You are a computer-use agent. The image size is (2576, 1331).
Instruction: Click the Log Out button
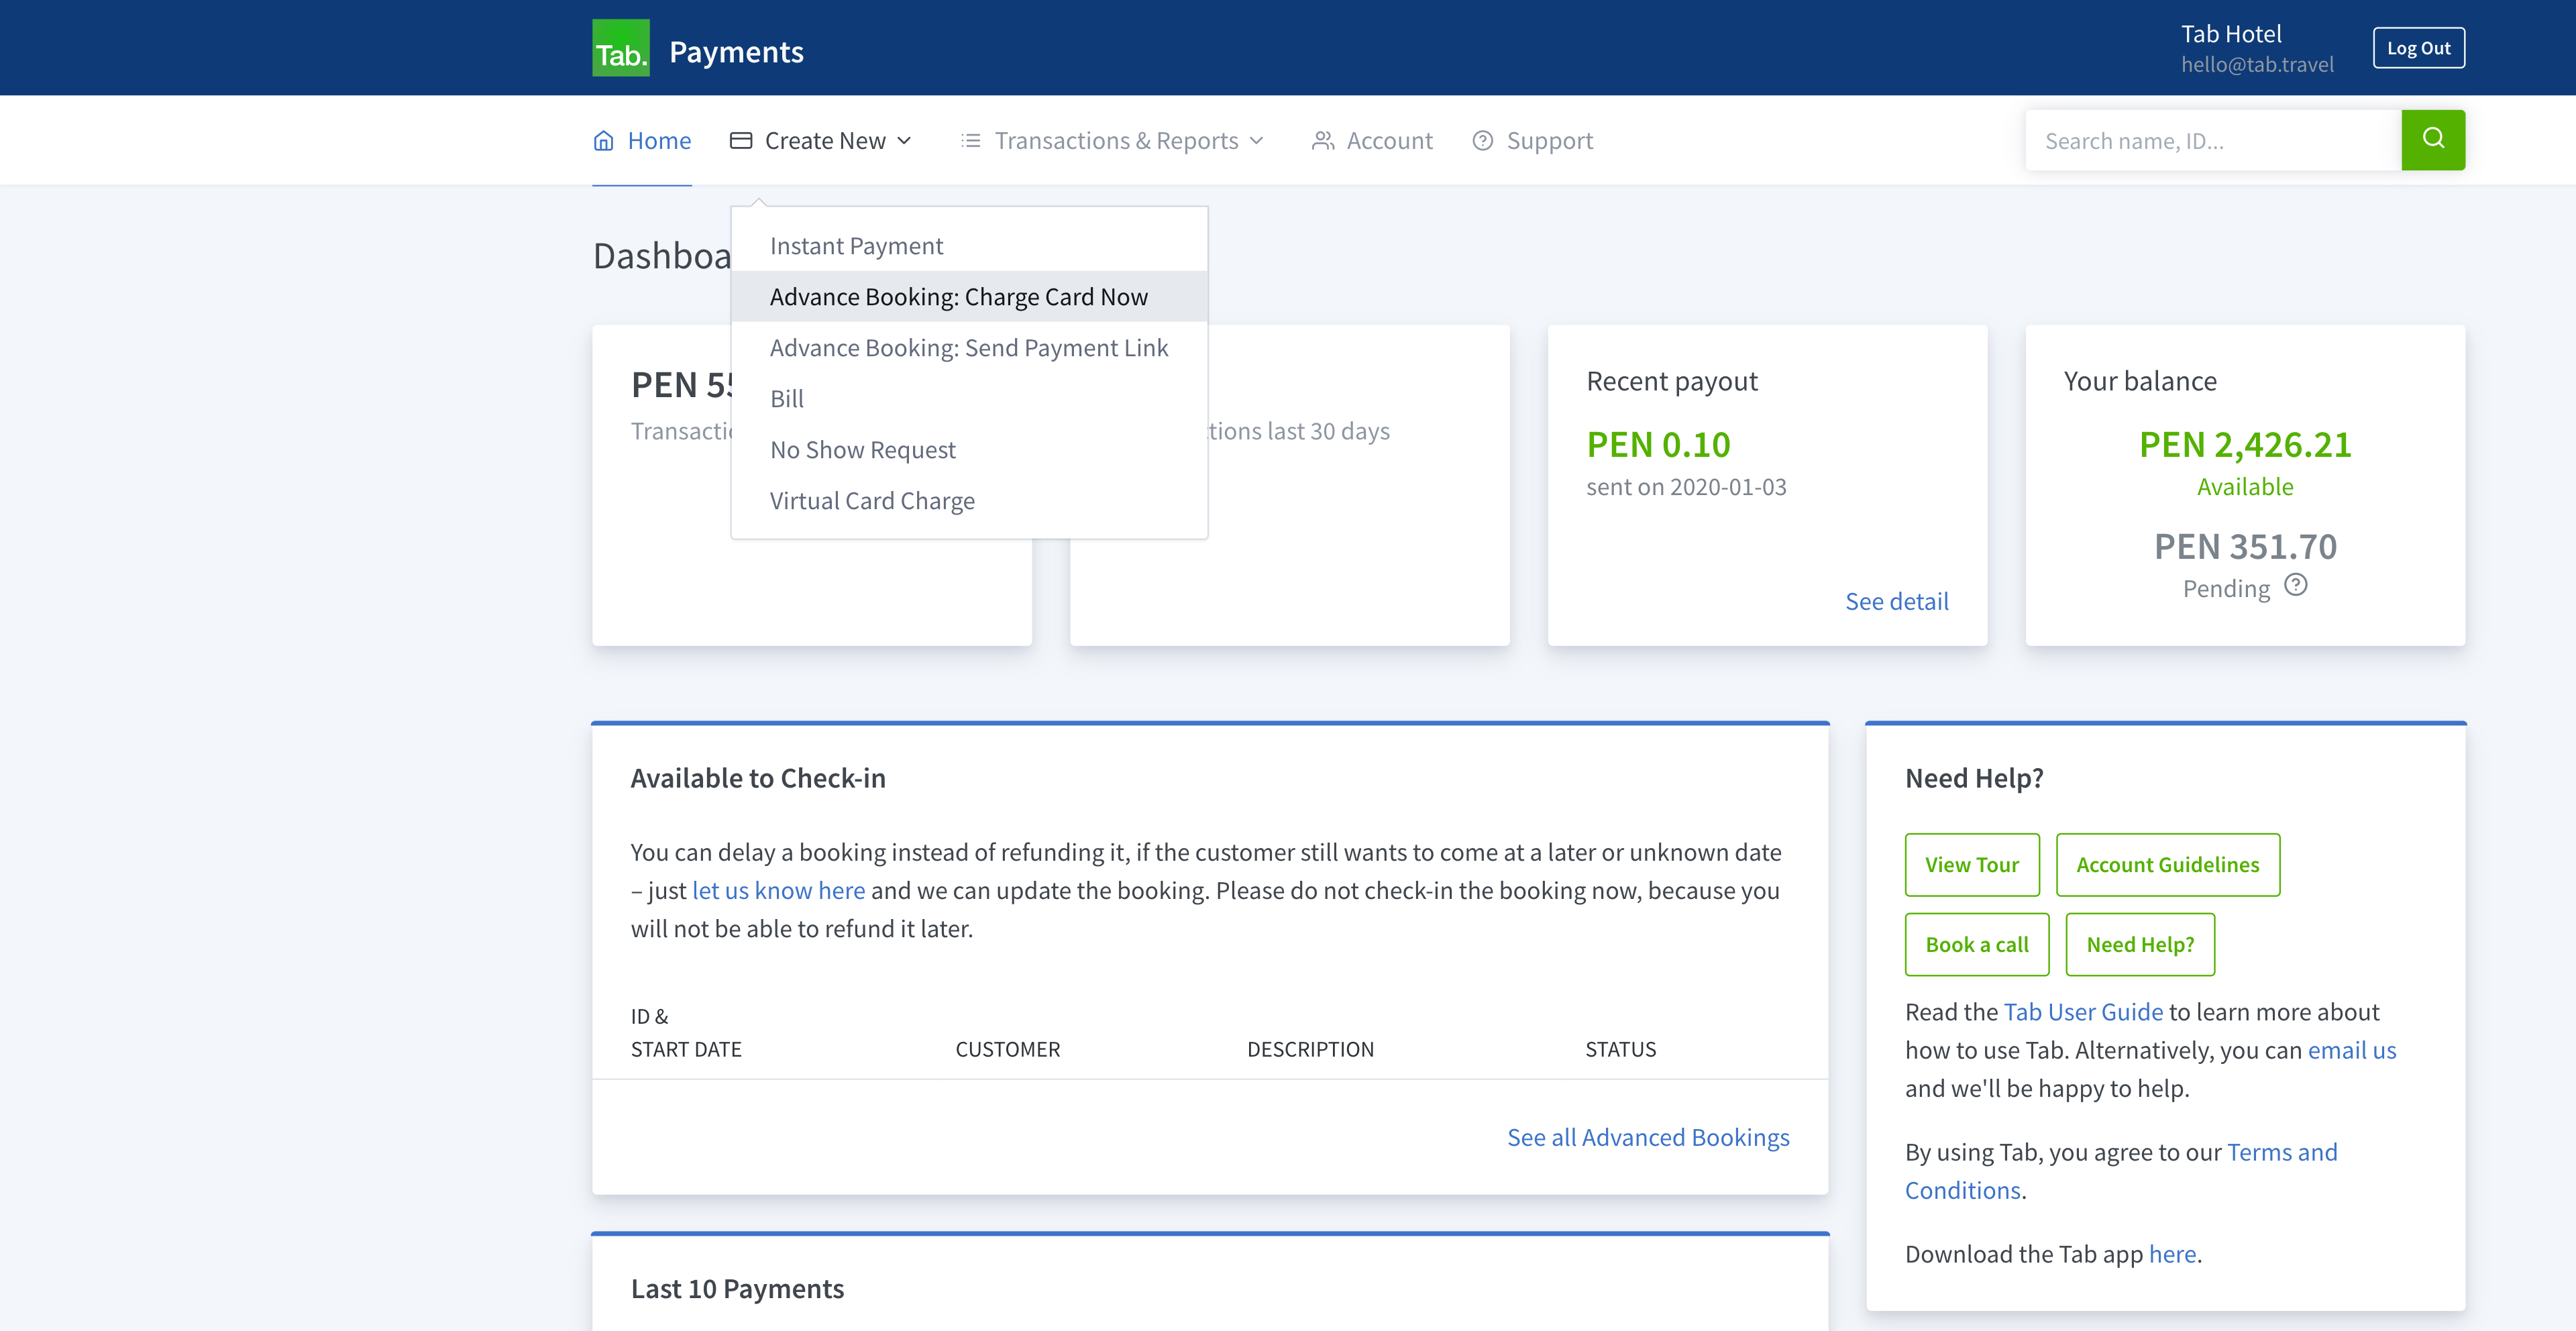tap(2419, 48)
